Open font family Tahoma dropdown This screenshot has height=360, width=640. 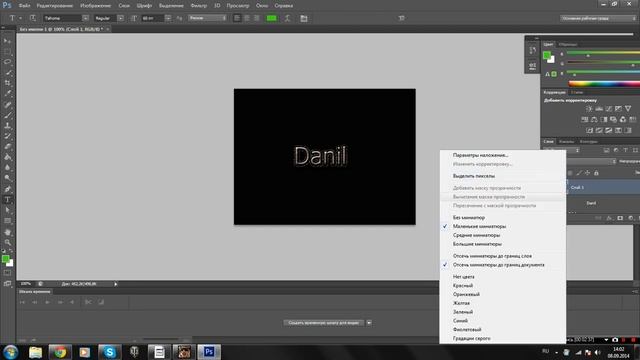(x=85, y=18)
